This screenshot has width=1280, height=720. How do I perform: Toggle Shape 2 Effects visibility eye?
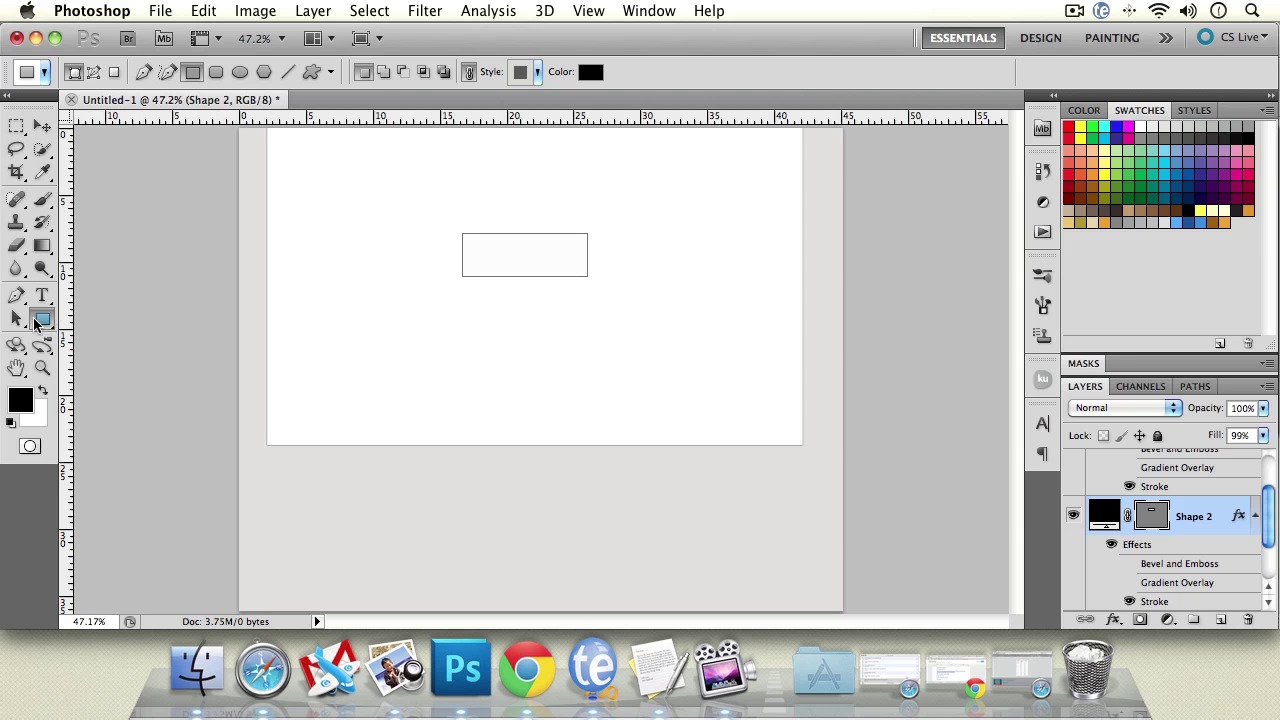1111,544
